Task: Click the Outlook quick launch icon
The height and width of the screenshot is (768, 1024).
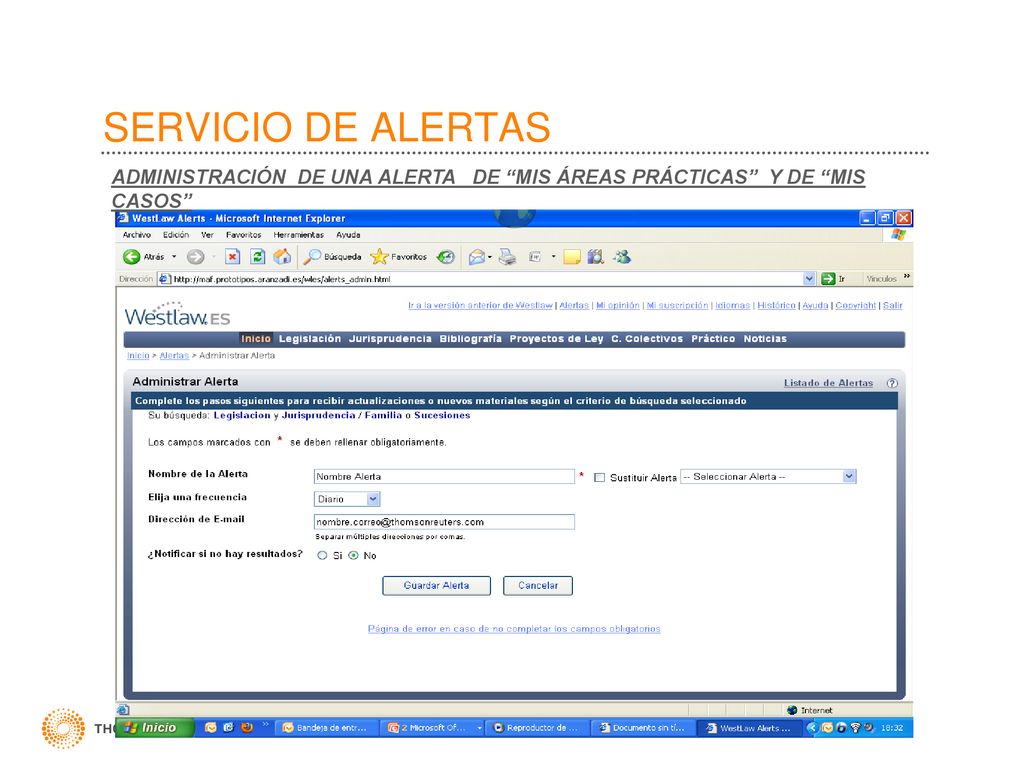Action: click(x=210, y=728)
